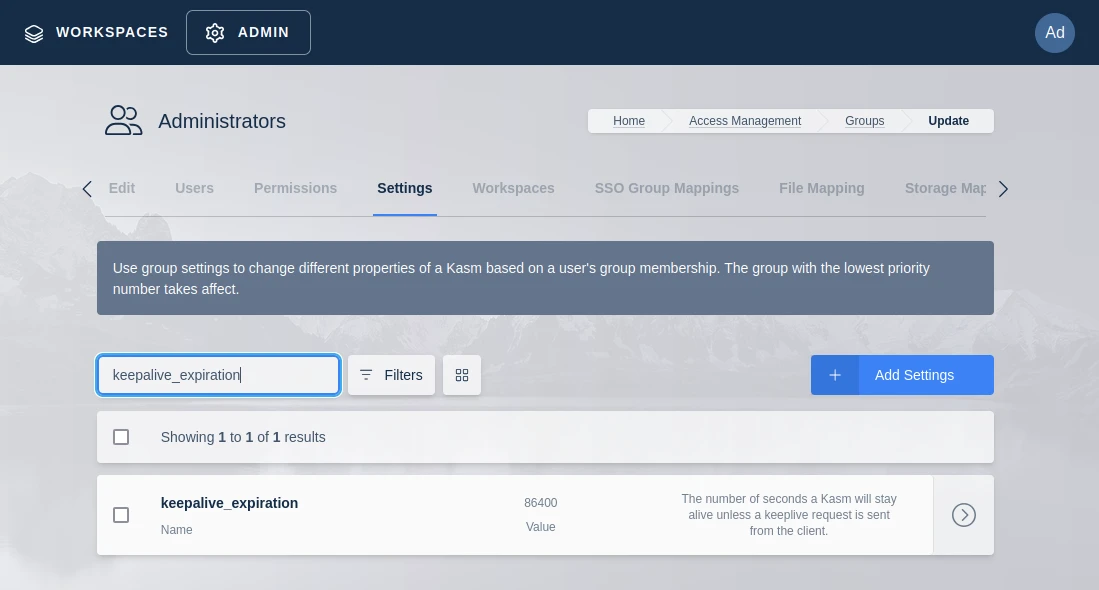The height and width of the screenshot is (590, 1099).
Task: Open keepalive_expiration with the arrow circle icon
Action: [x=963, y=515]
